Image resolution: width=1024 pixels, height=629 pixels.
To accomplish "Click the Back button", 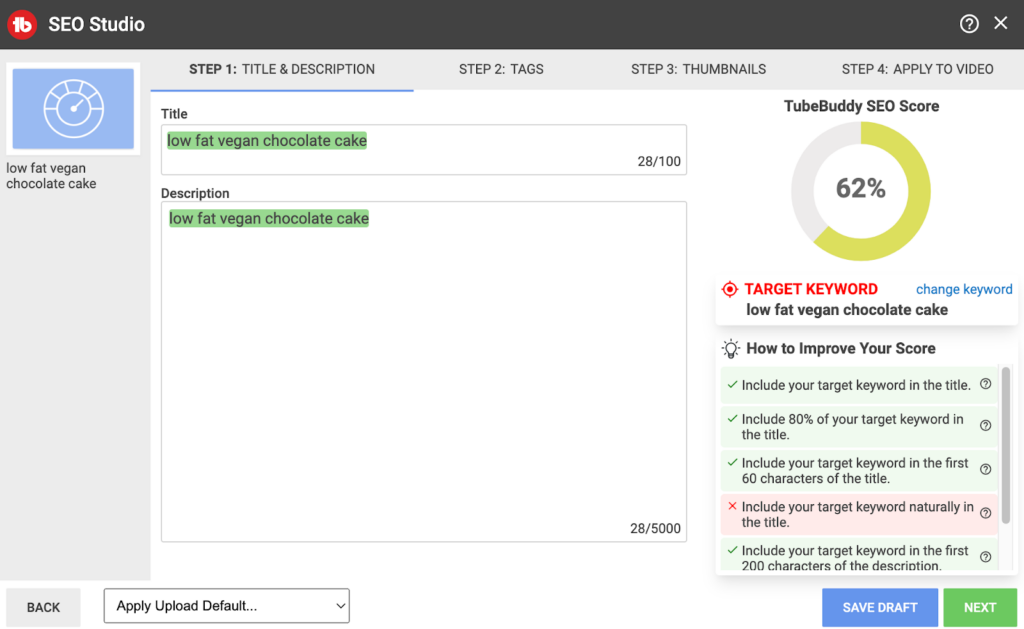I will [43, 607].
